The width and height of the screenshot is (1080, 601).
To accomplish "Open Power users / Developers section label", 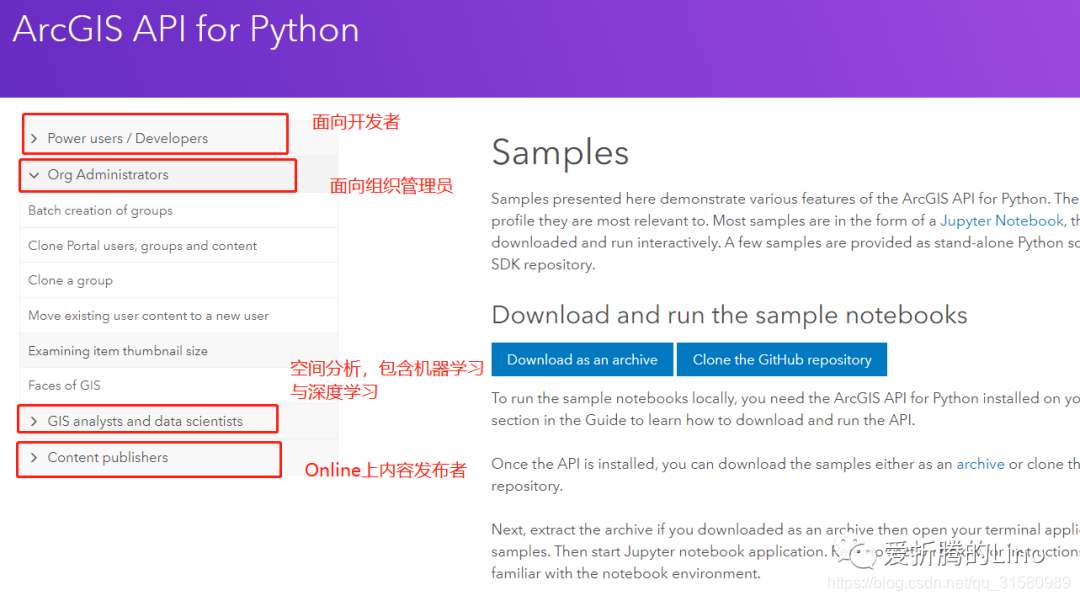I will (127, 138).
